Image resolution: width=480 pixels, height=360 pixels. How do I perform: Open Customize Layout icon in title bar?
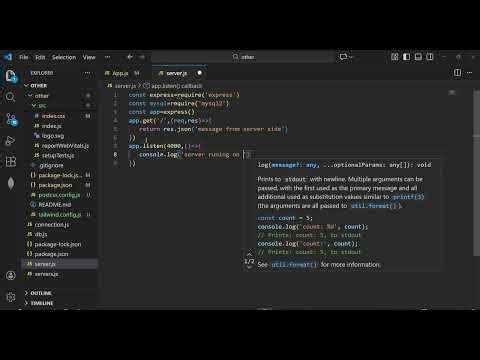click(x=395, y=57)
